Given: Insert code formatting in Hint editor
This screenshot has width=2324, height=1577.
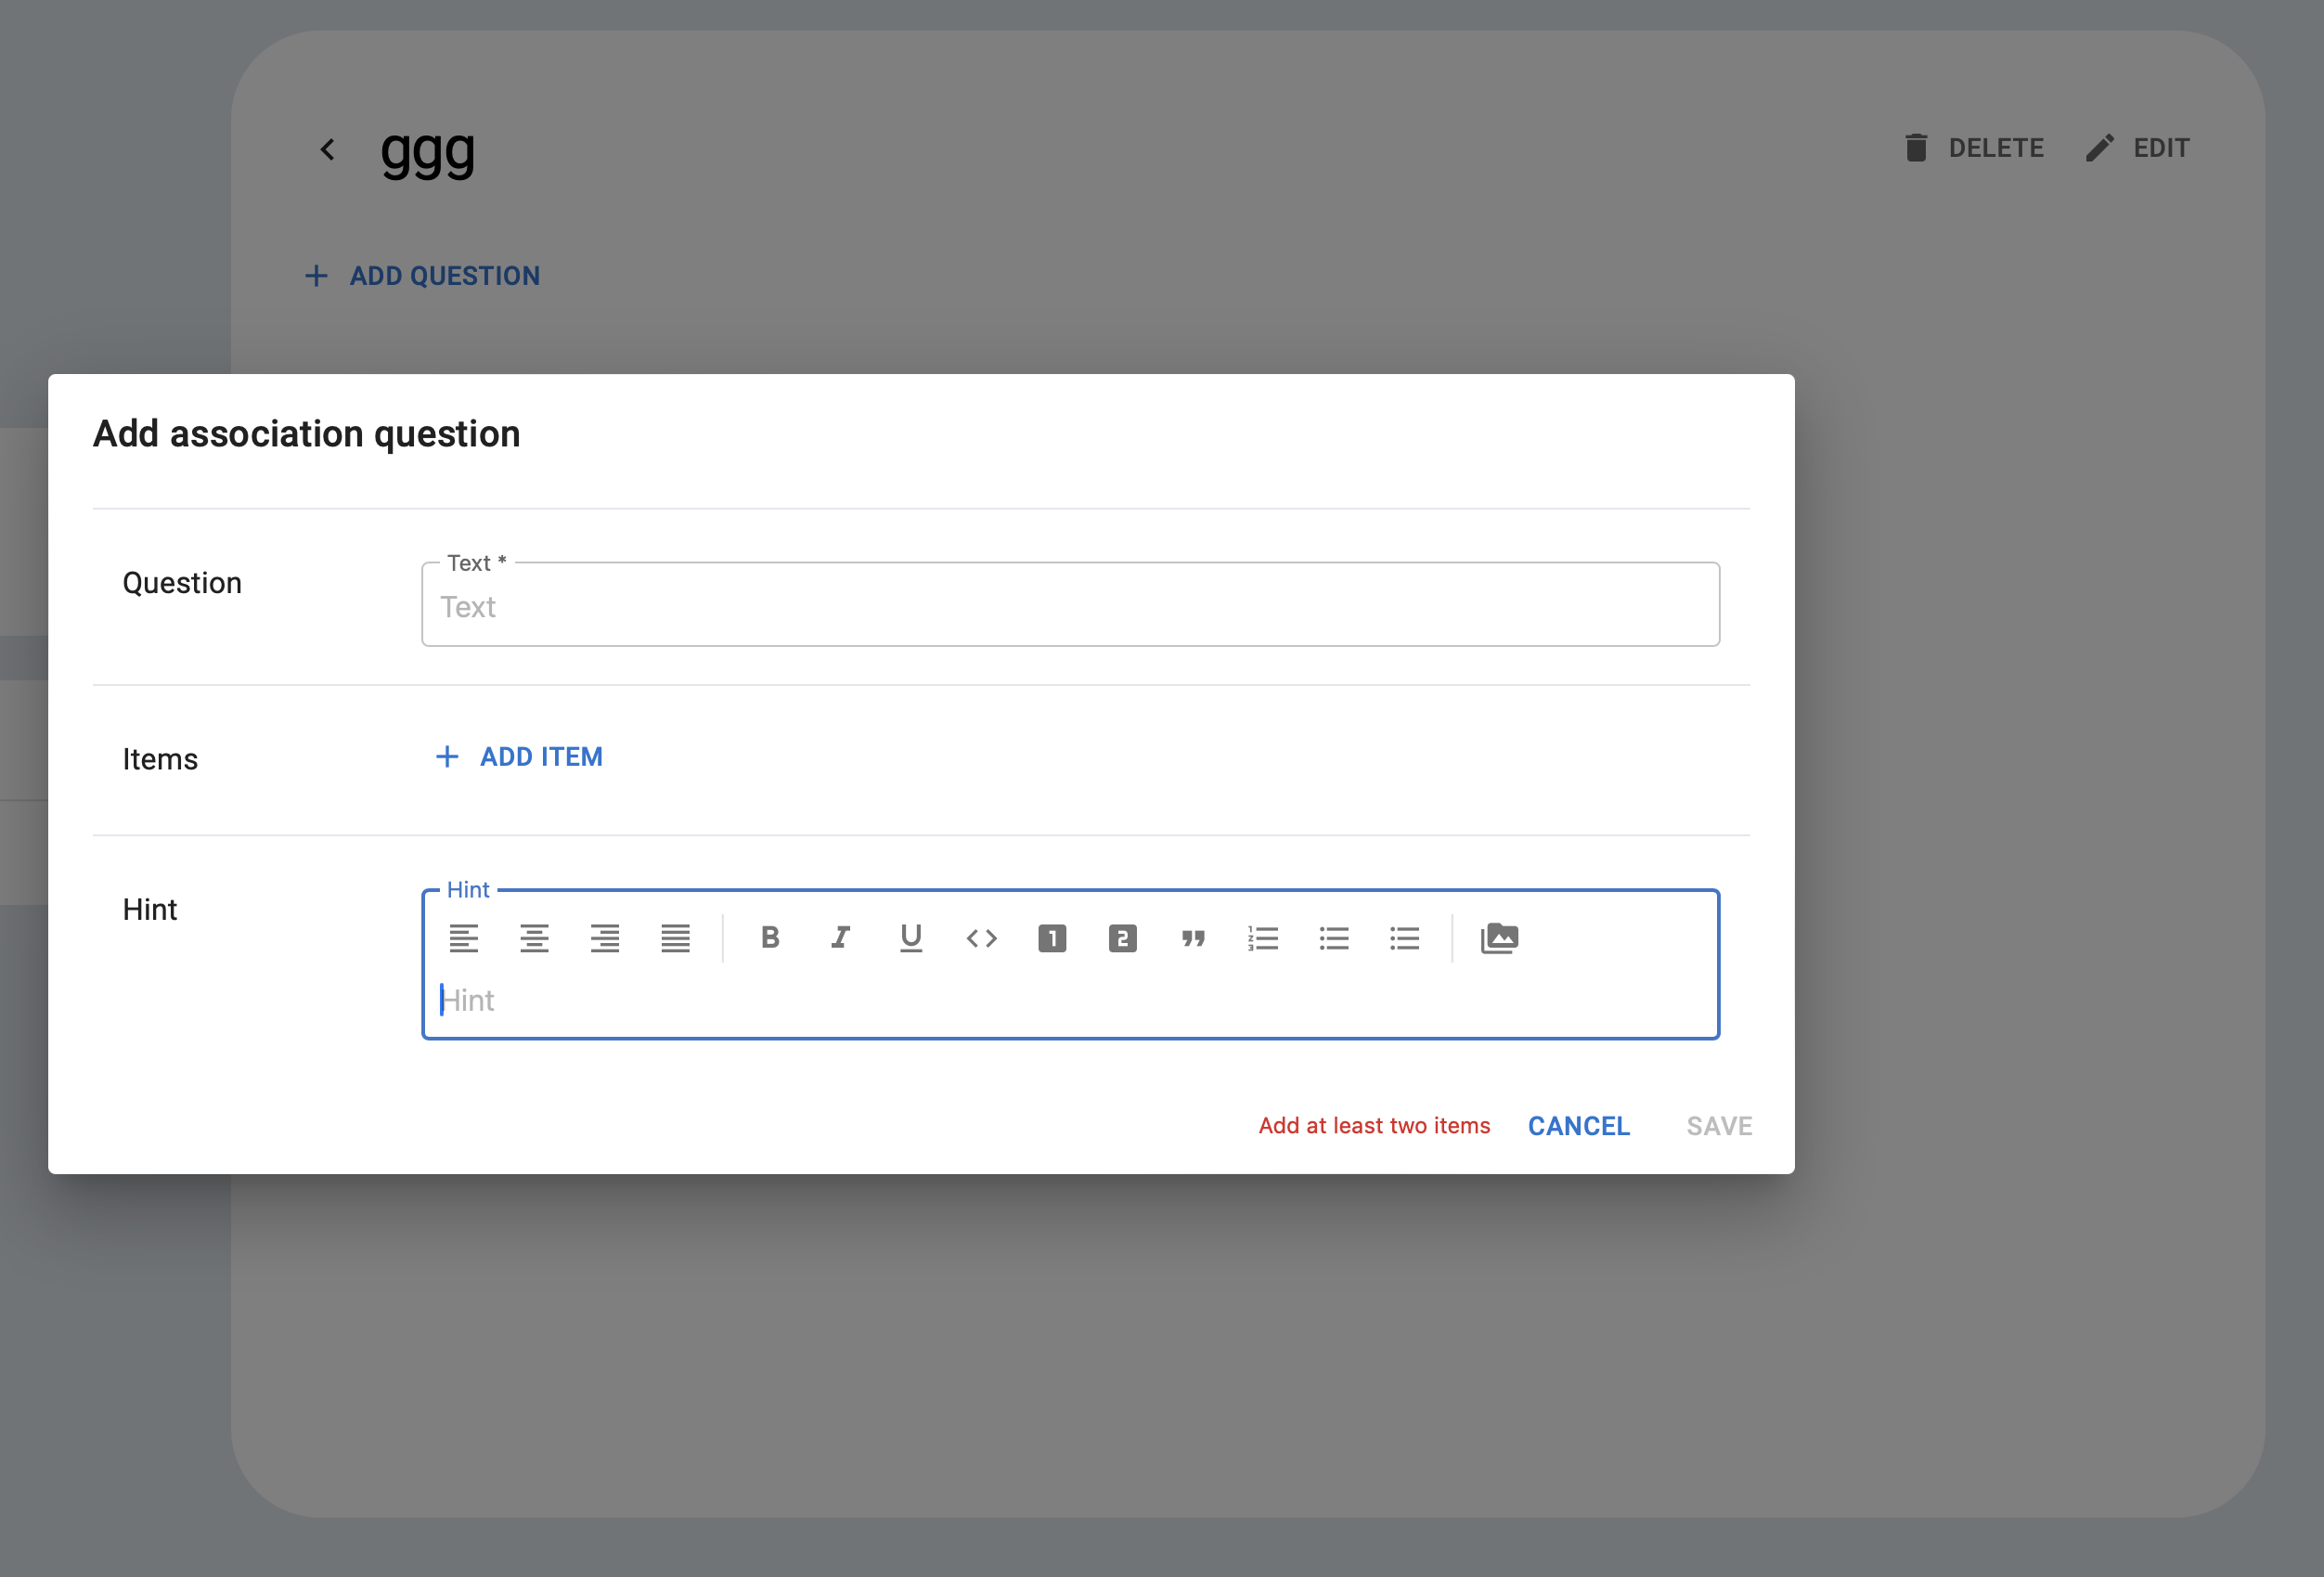Looking at the screenshot, I should [x=982, y=938].
